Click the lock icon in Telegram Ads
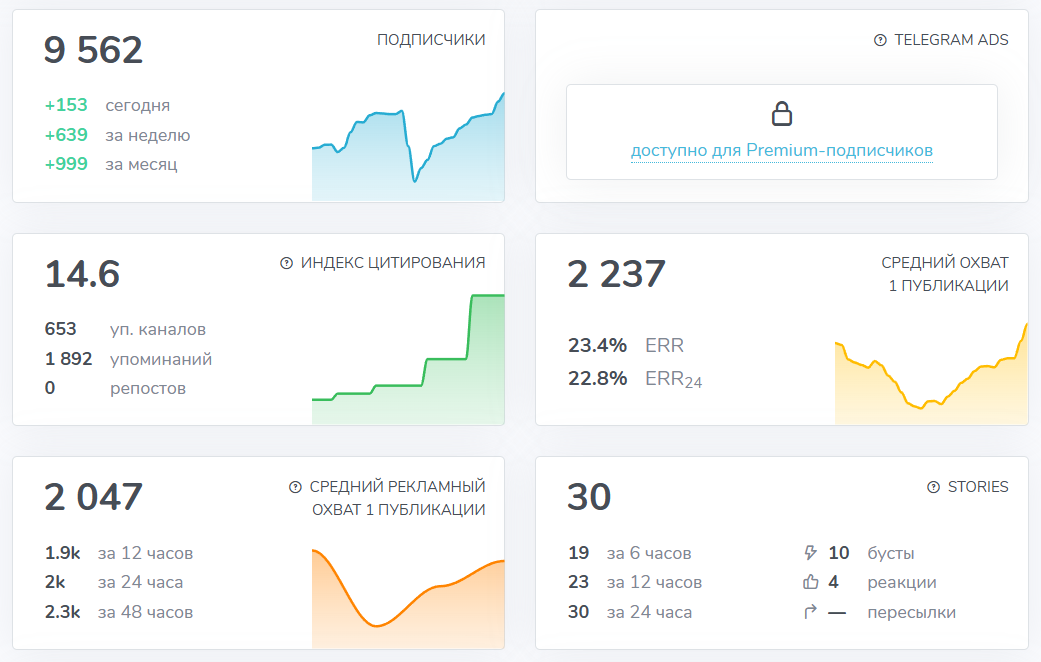This screenshot has width=1041, height=662. pos(782,114)
